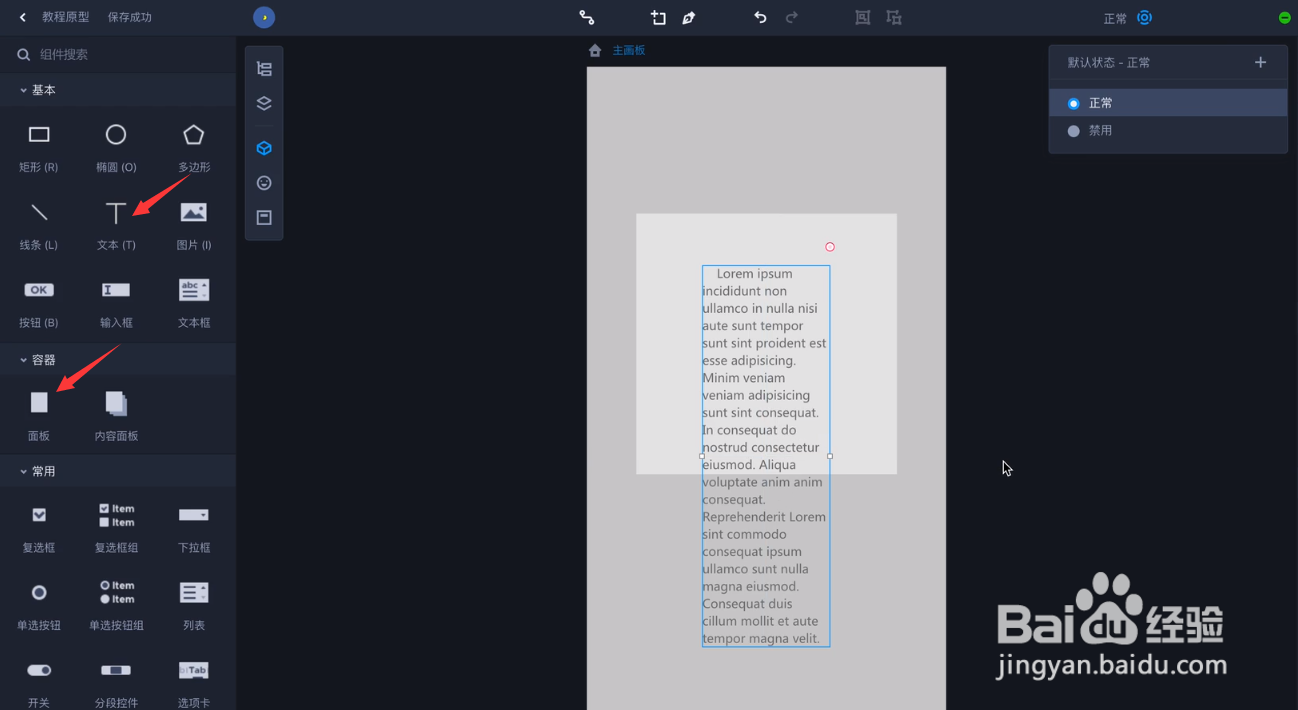
Task: Select the Button (按钮) component
Action: (x=39, y=301)
